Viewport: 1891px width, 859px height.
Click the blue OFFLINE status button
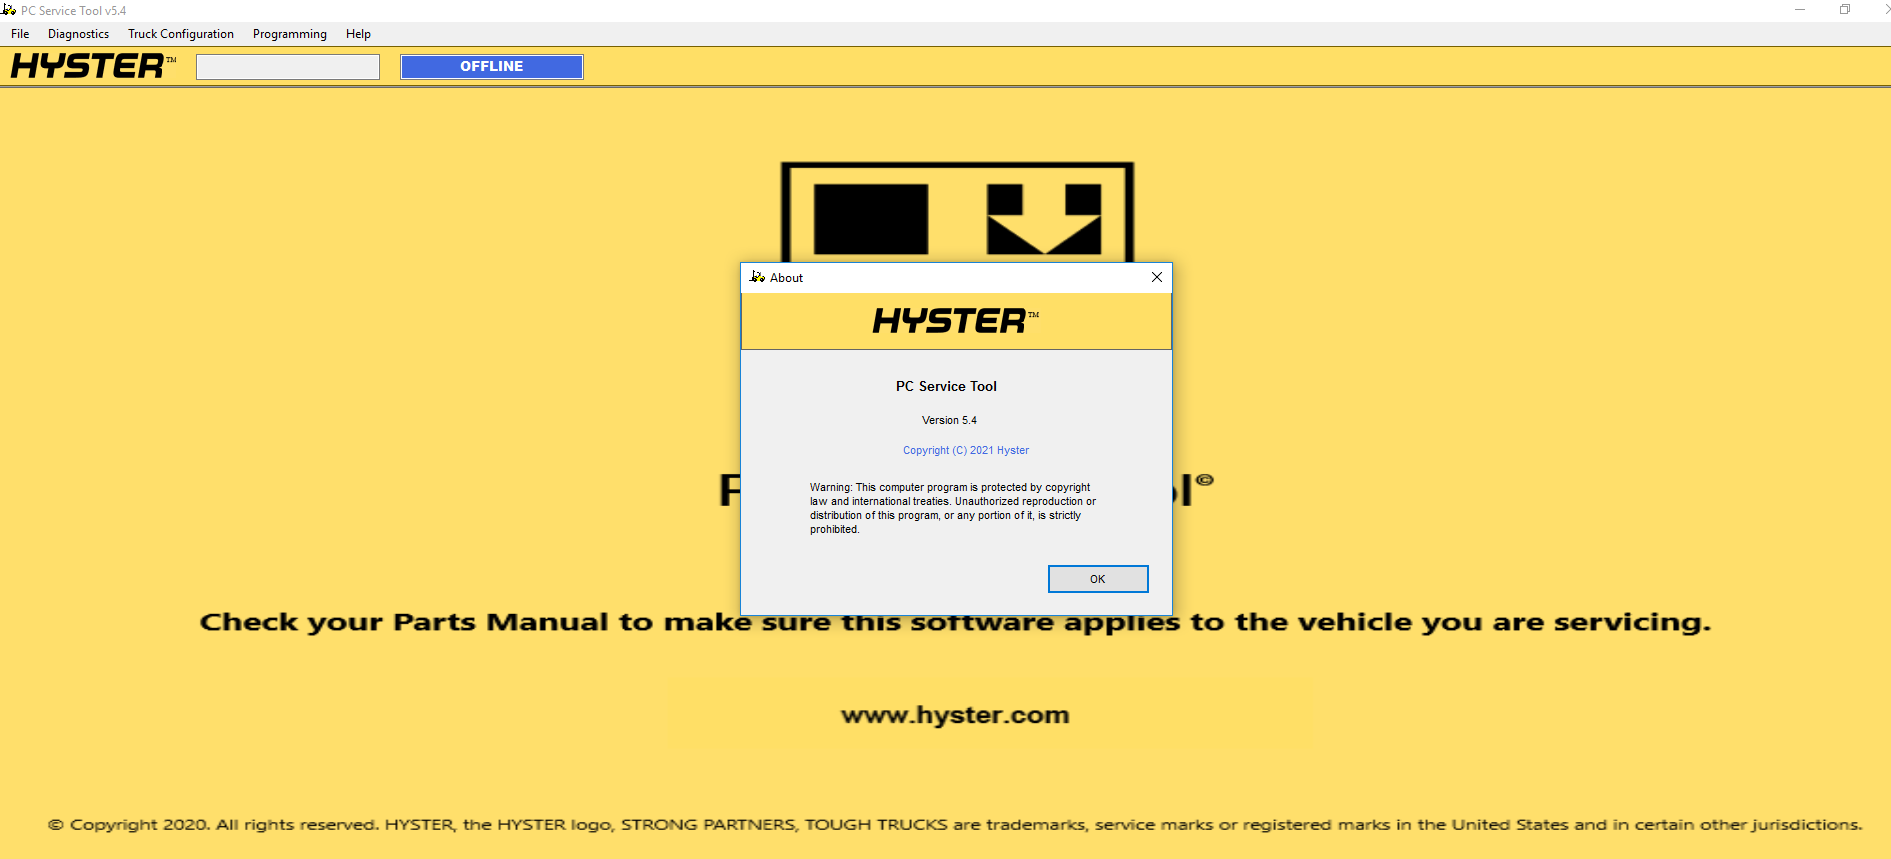point(491,67)
